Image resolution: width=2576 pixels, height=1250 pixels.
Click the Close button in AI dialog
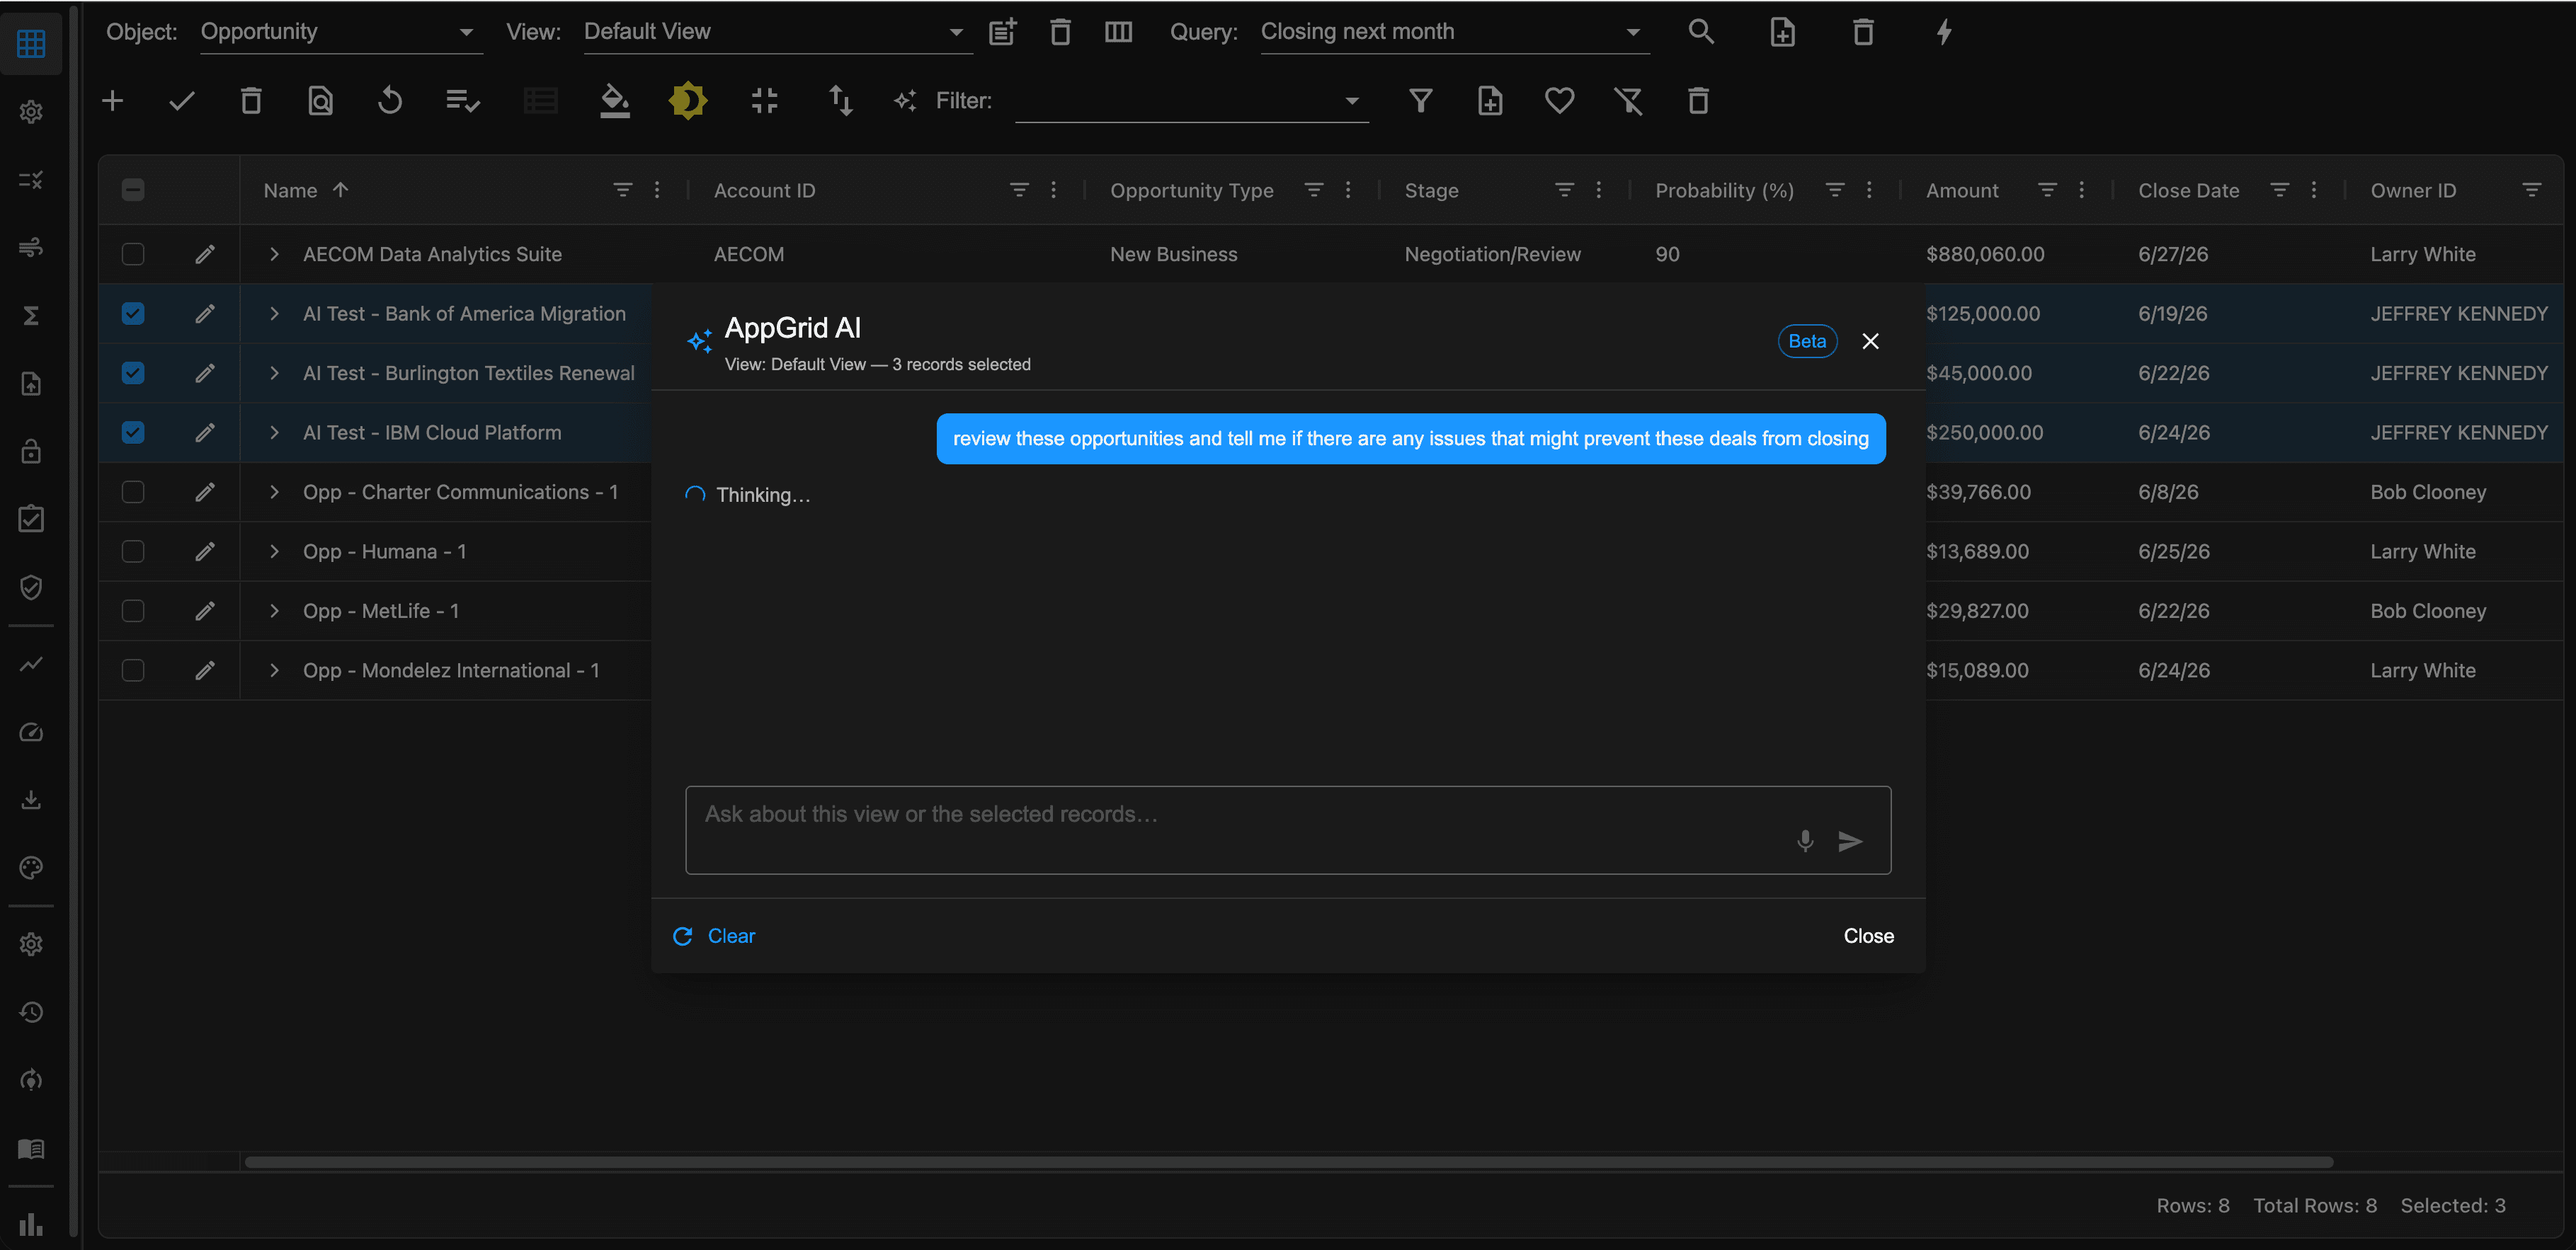point(1868,936)
